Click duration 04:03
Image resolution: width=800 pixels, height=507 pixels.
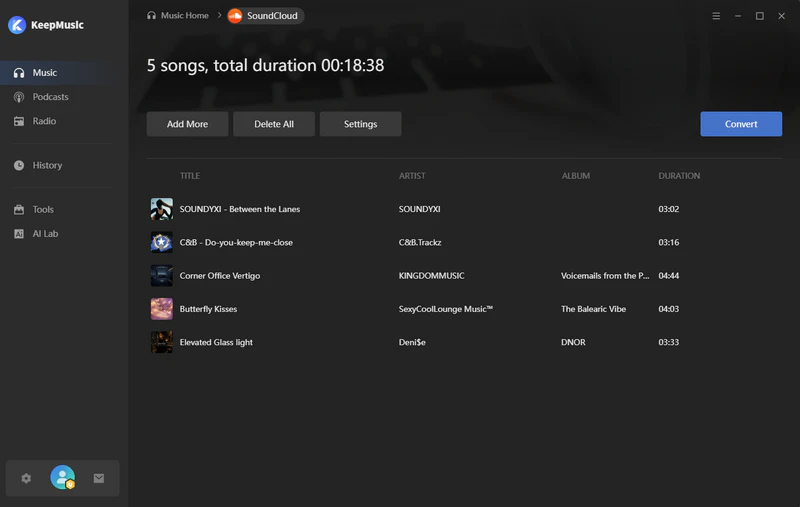668,309
